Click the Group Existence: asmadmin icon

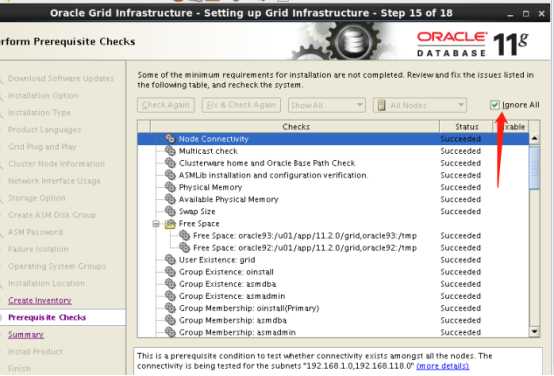[x=170, y=296]
